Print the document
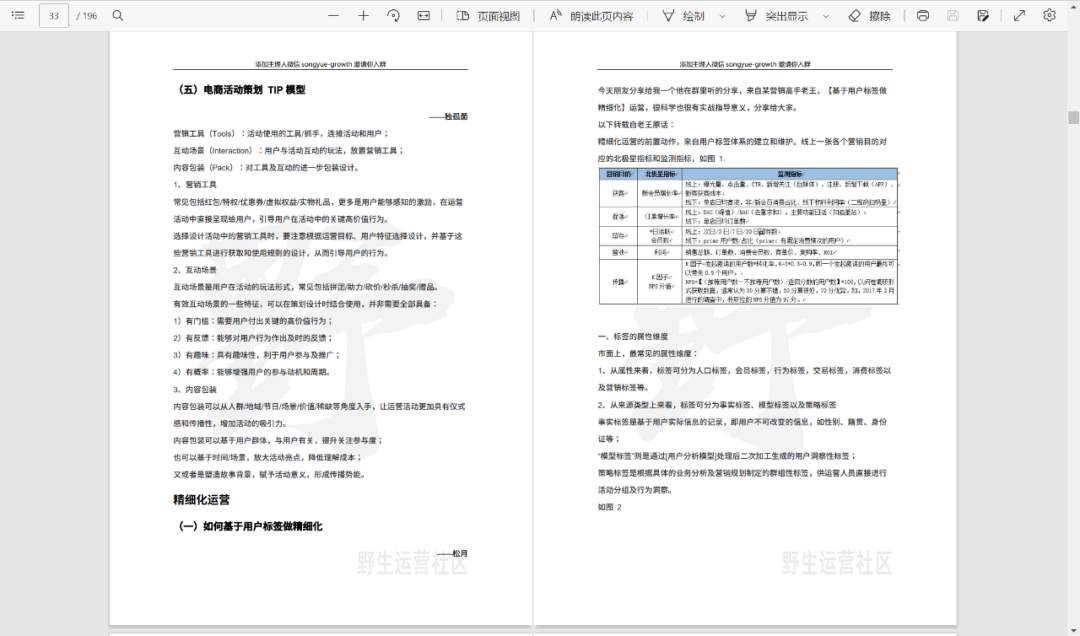Image resolution: width=1080 pixels, height=636 pixels. pos(923,15)
